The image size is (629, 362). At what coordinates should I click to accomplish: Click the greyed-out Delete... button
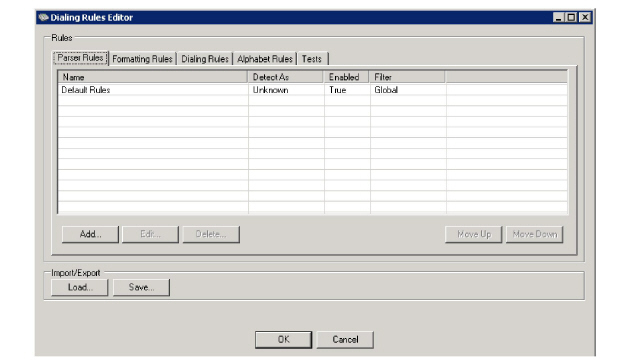[x=211, y=234]
